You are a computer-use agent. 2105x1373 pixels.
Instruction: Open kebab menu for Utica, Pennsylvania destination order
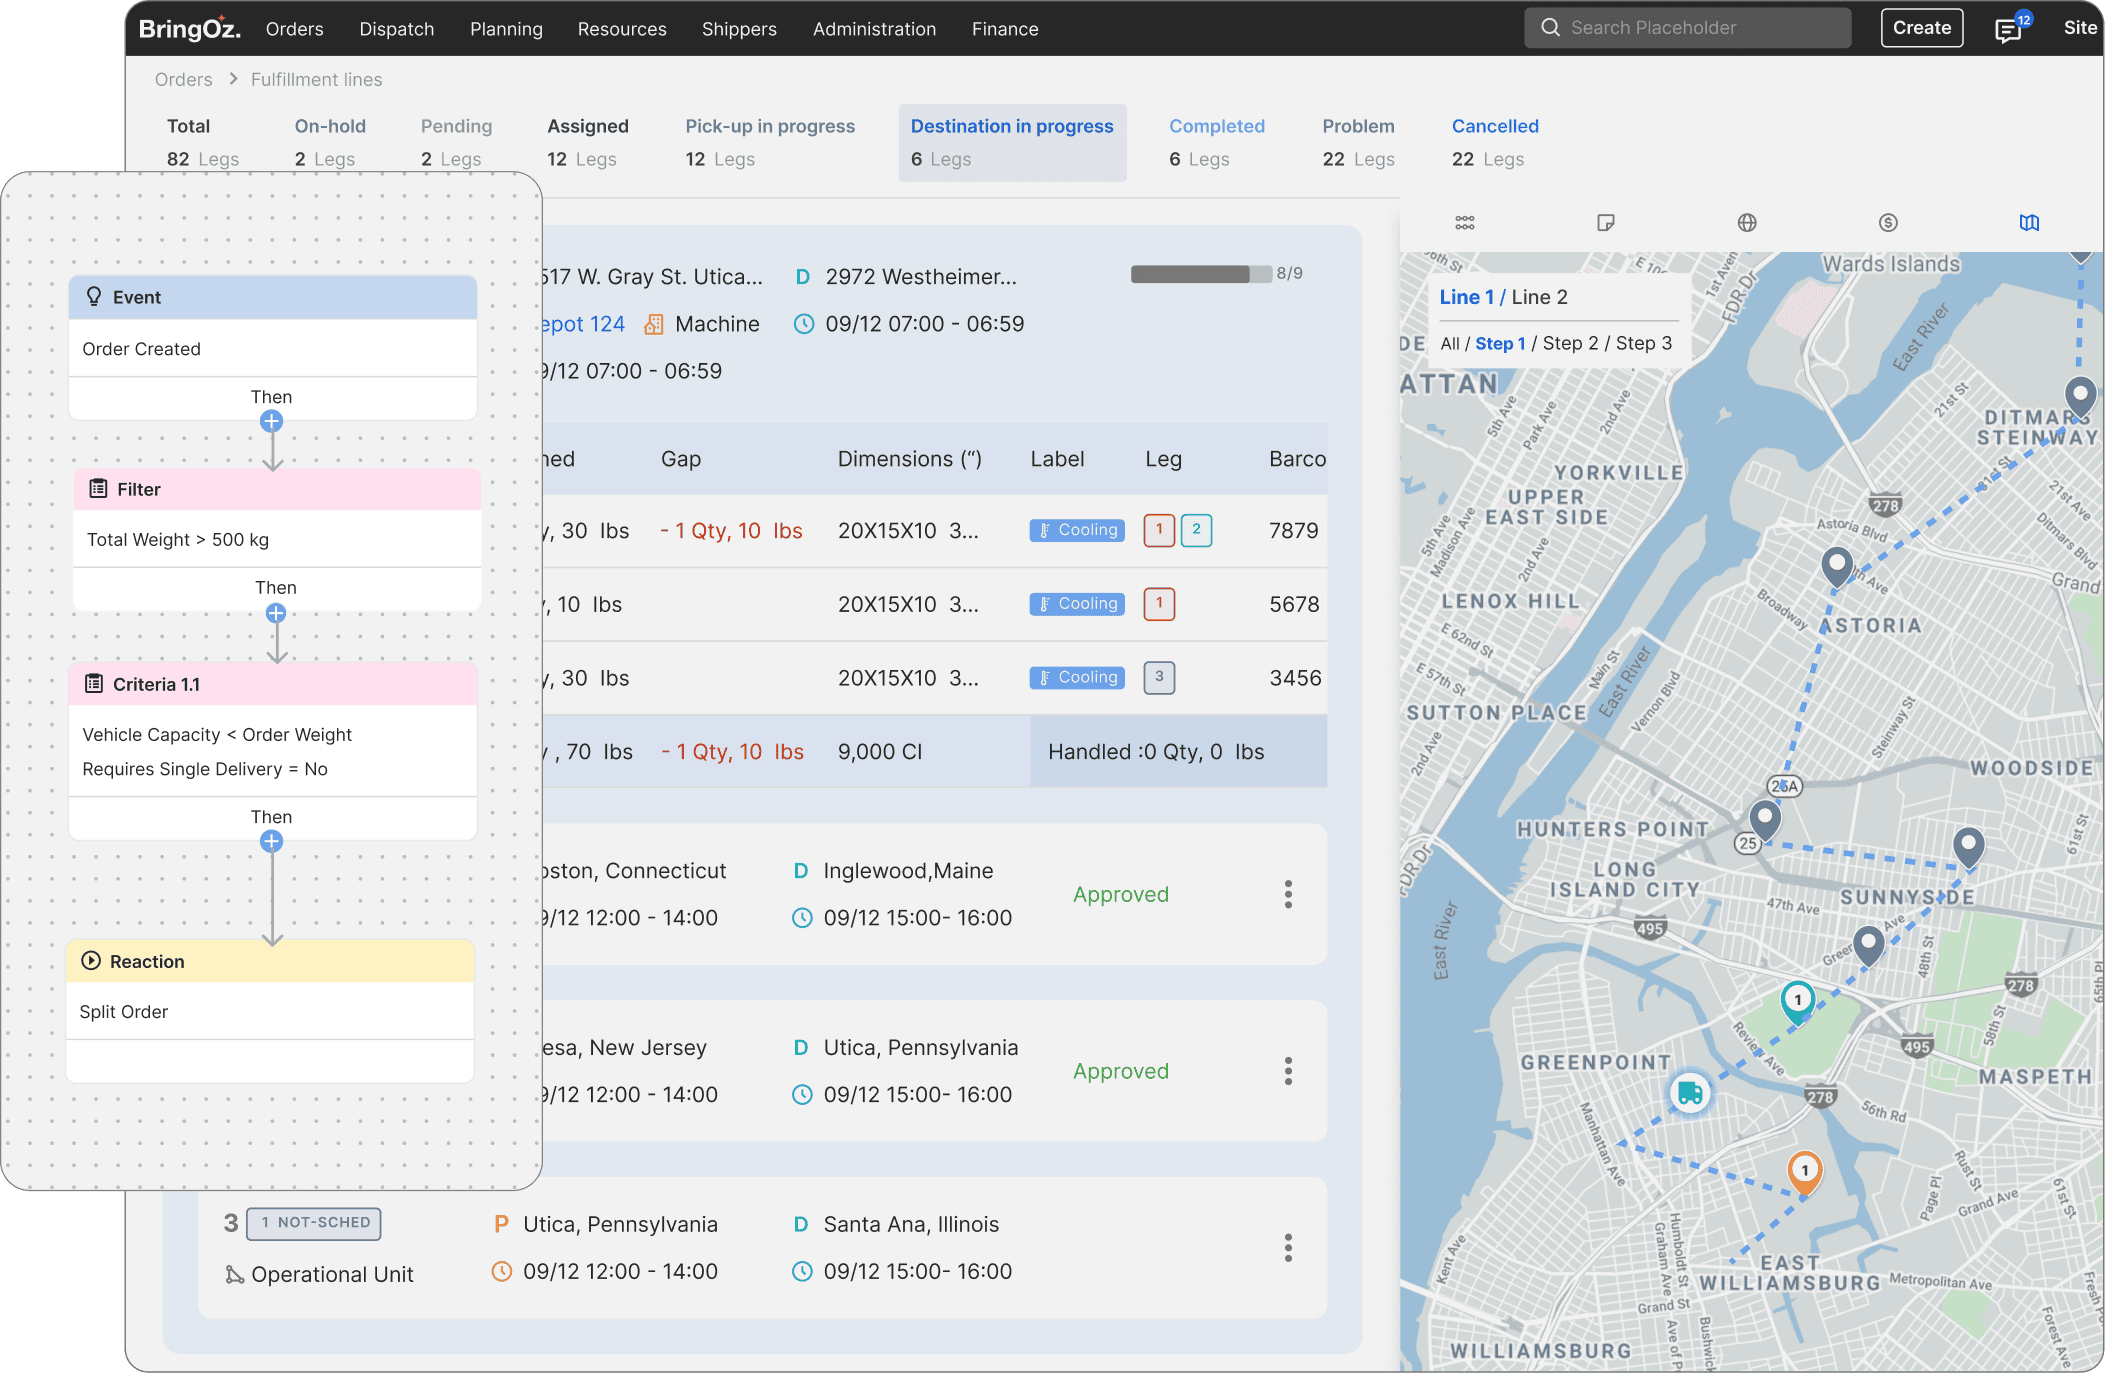click(1288, 1071)
